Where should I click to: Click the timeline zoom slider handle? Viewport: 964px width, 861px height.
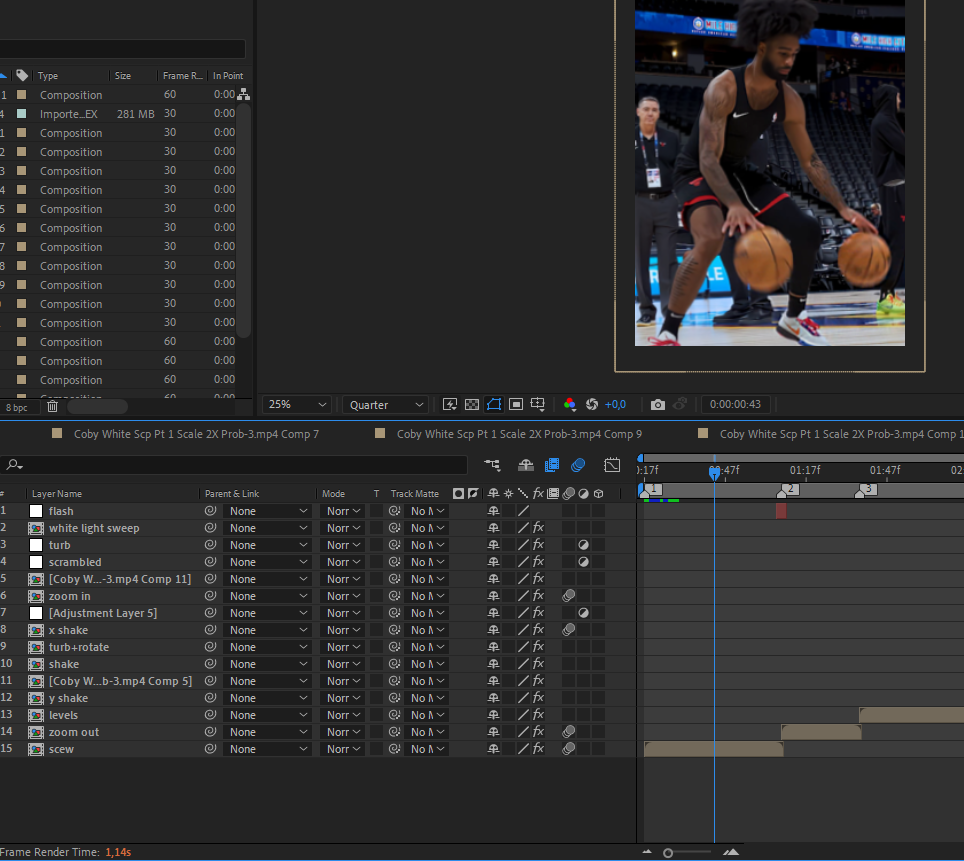tap(668, 852)
